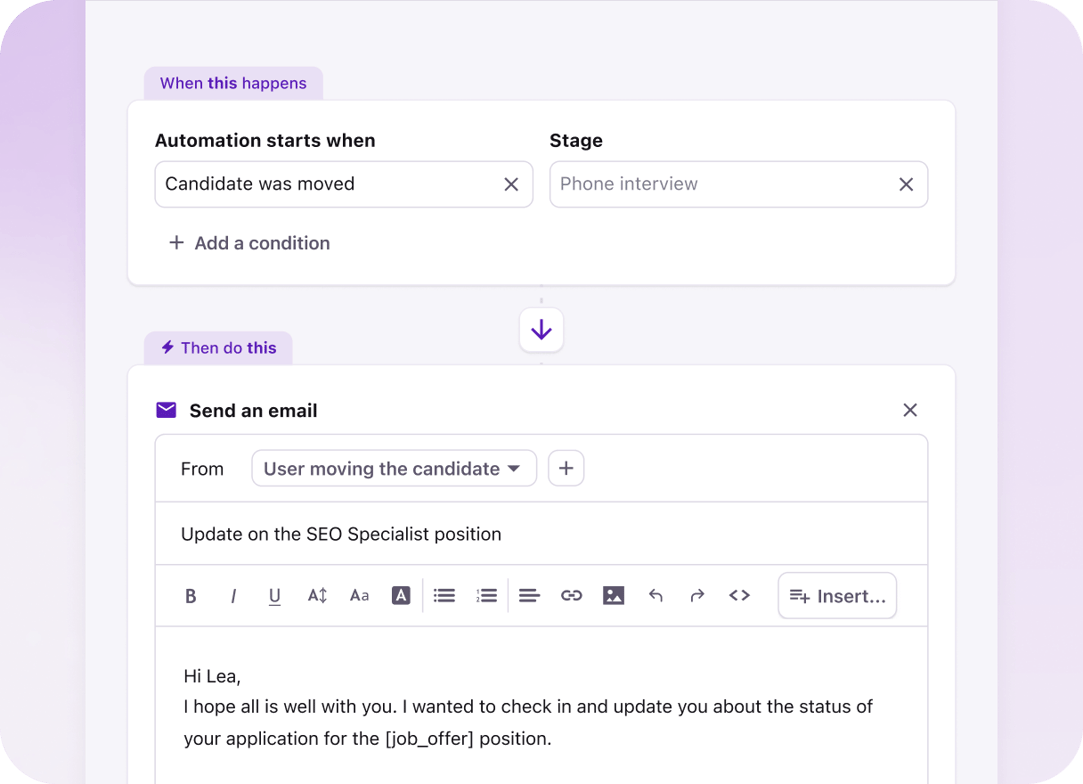1083x784 pixels.
Task: Open the 'User moving the candidate' sender dropdown
Action: [393, 468]
